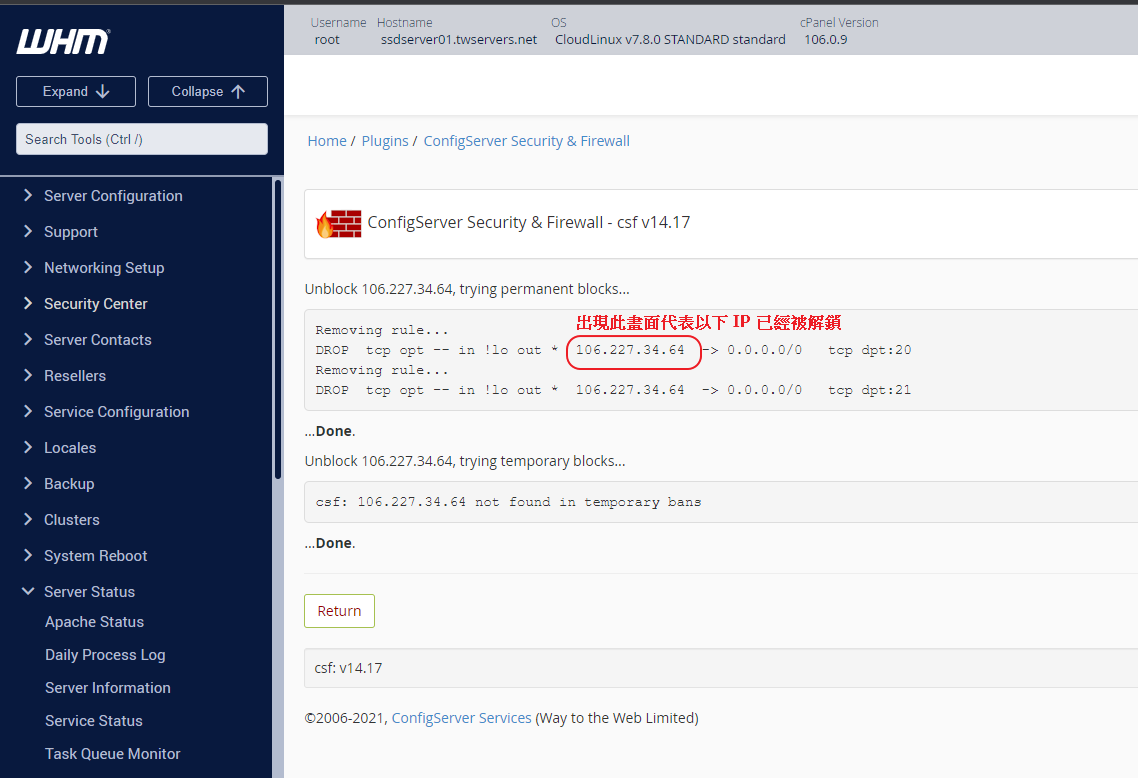Open ConfigServer Security & Firewall breadcrumb

pos(526,141)
